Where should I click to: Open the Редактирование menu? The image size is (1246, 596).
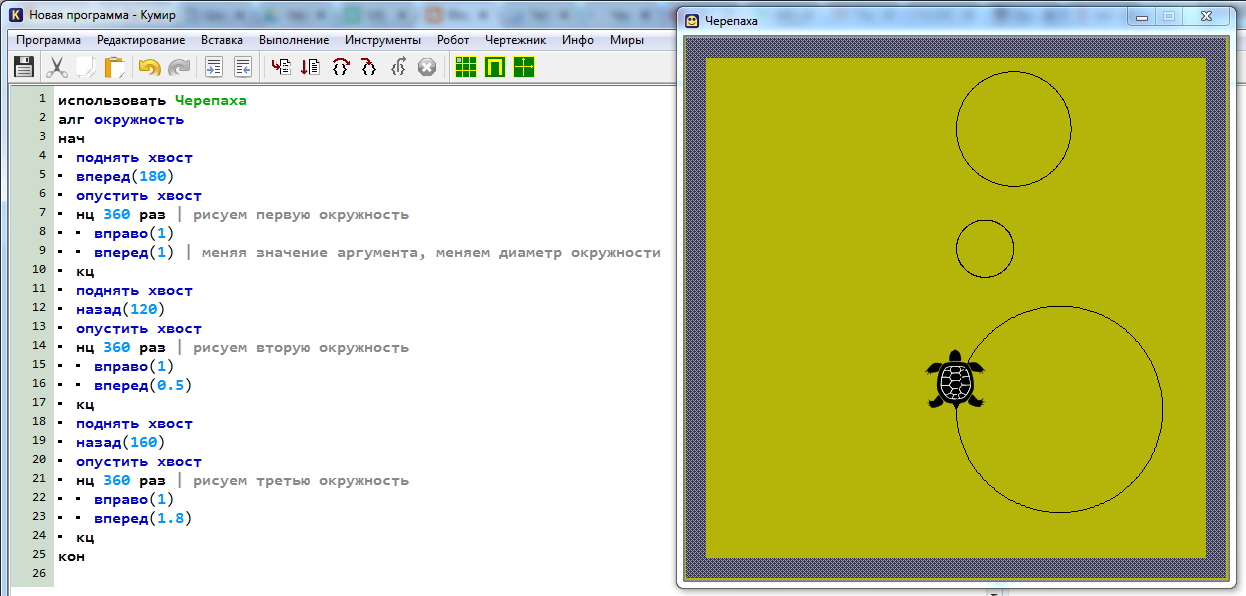pyautogui.click(x=141, y=40)
